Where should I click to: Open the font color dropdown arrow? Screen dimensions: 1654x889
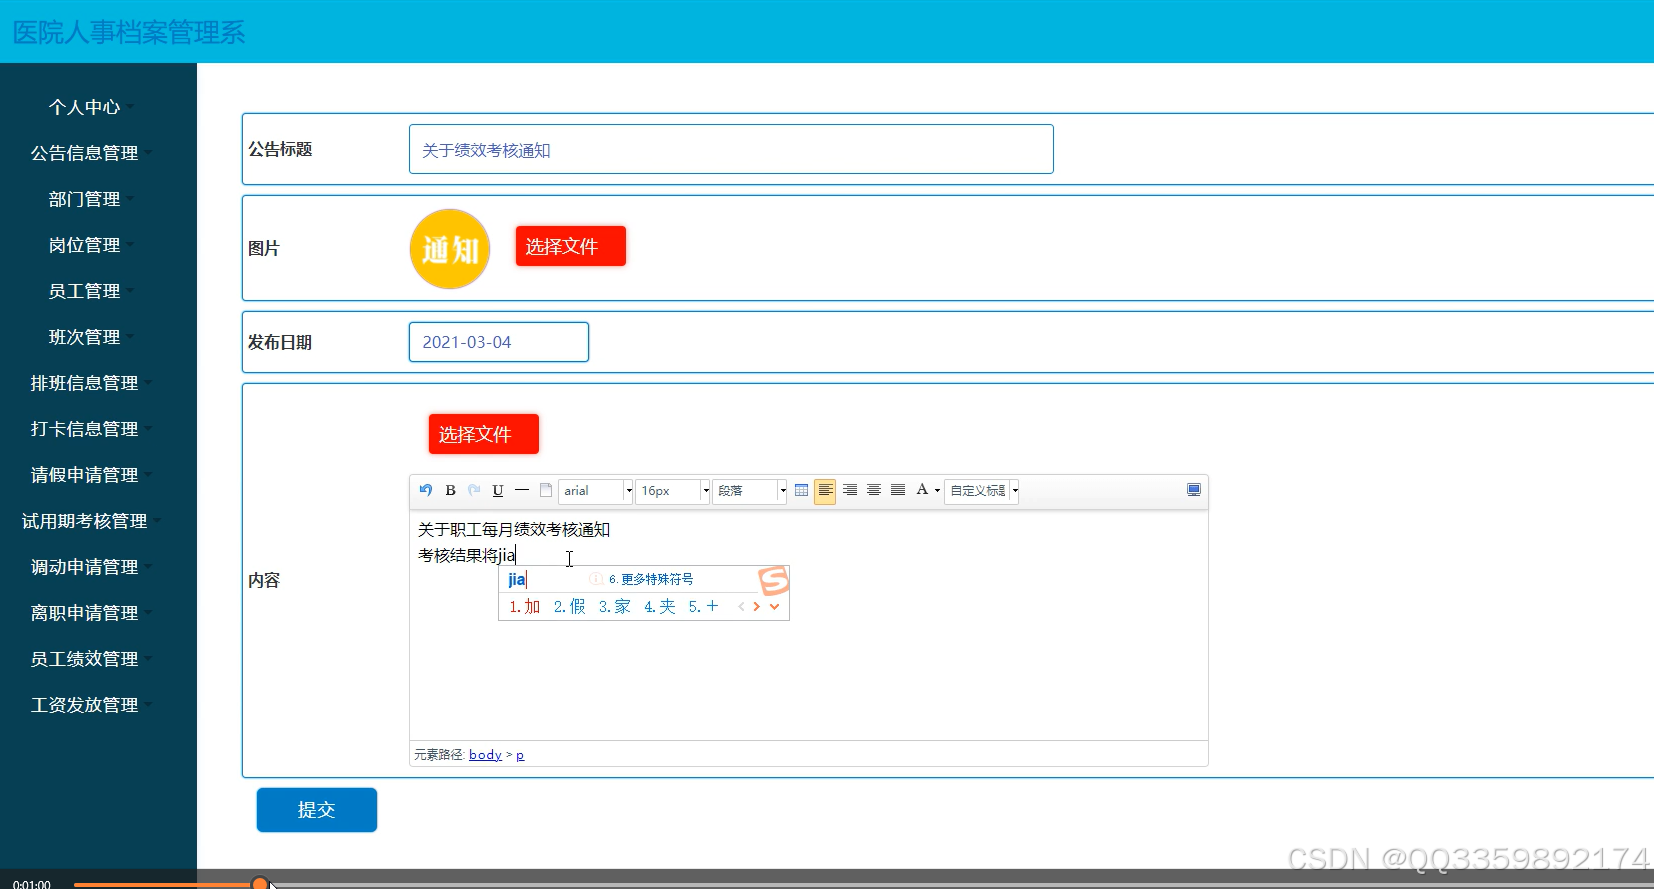(x=937, y=491)
